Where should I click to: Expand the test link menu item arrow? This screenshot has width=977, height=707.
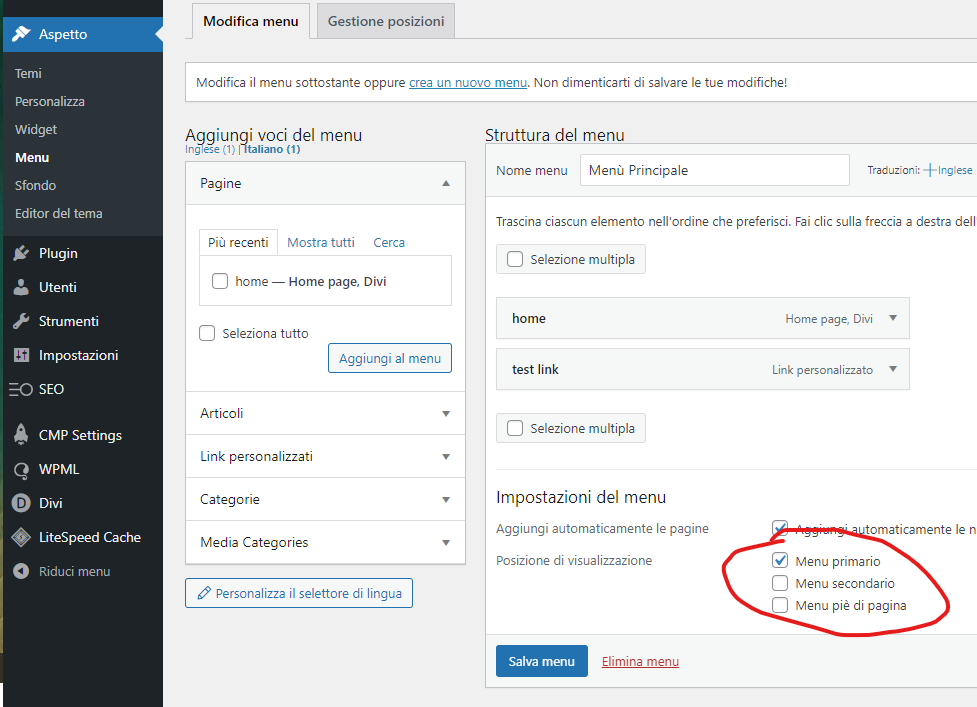pos(893,369)
